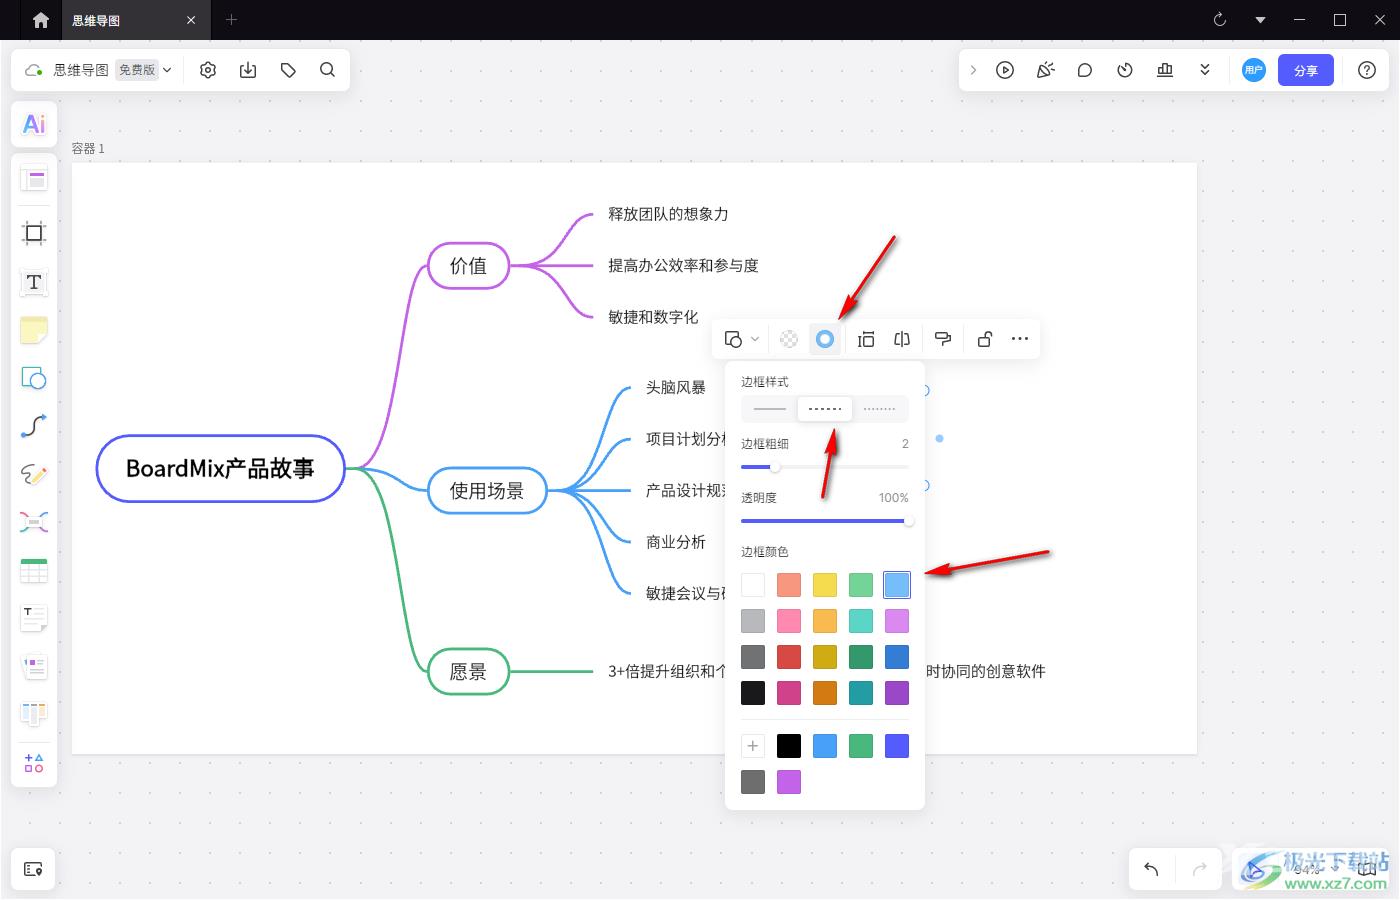This screenshot has width=1400, height=900.
Task: Select the Frame tool in sidebar
Action: tap(34, 233)
